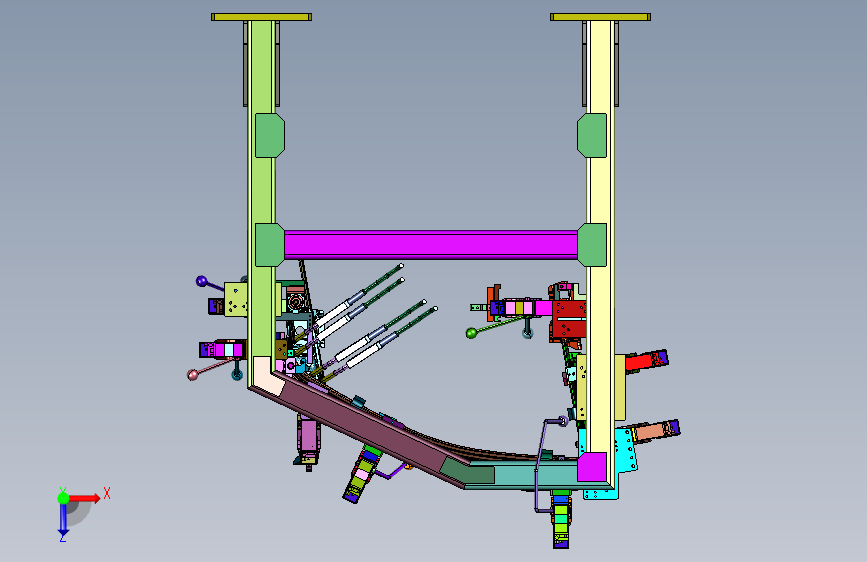Select the green gusset at the crossbeam's right end
The image size is (867, 562).
[x=592, y=245]
